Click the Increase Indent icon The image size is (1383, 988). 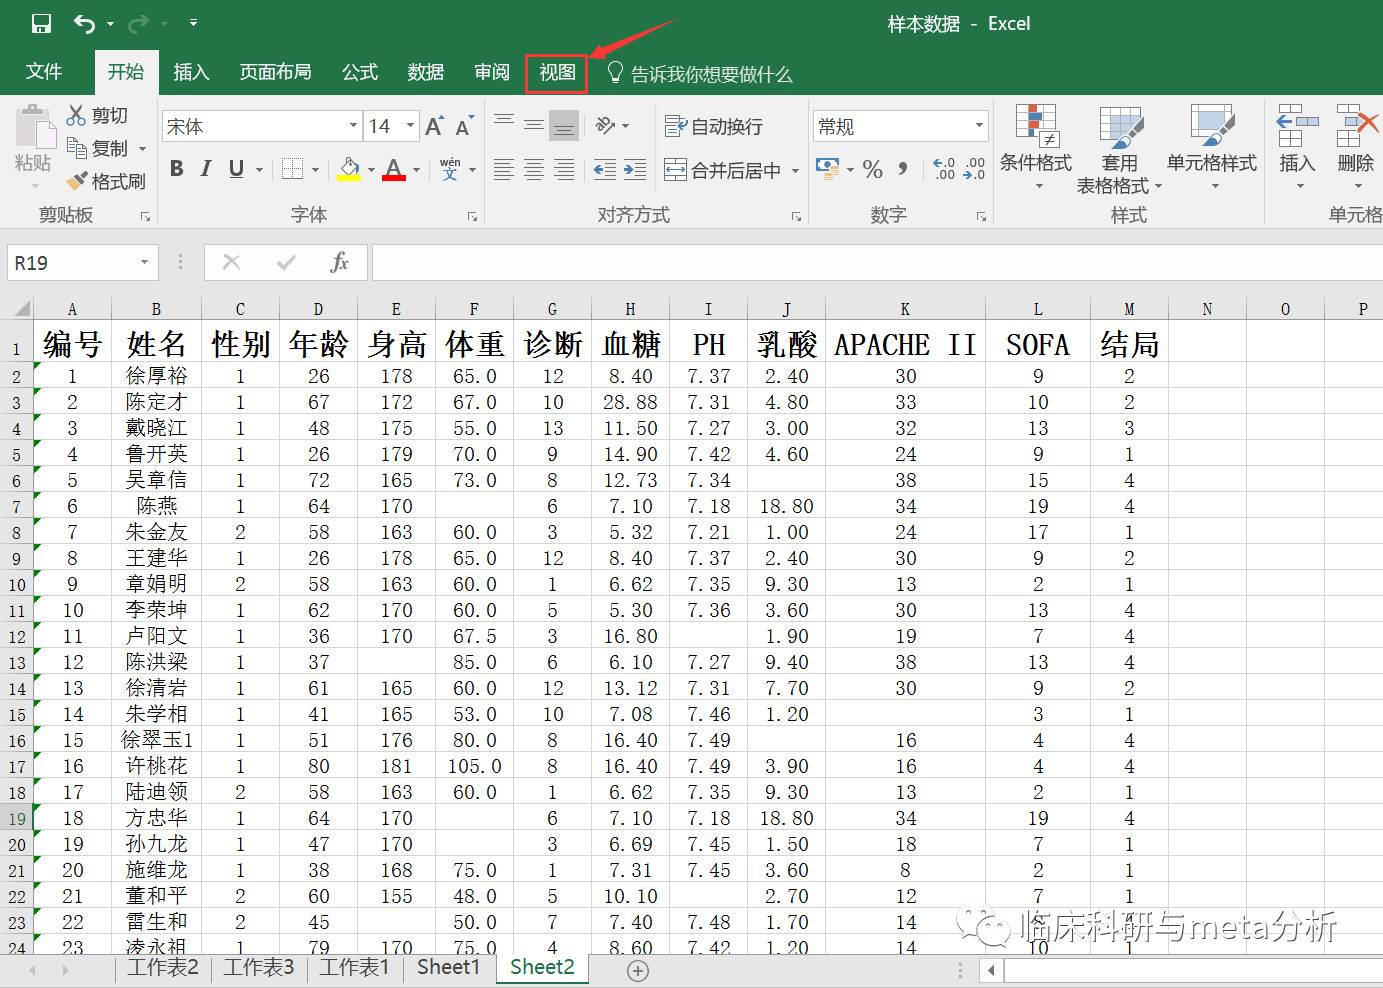click(x=635, y=170)
